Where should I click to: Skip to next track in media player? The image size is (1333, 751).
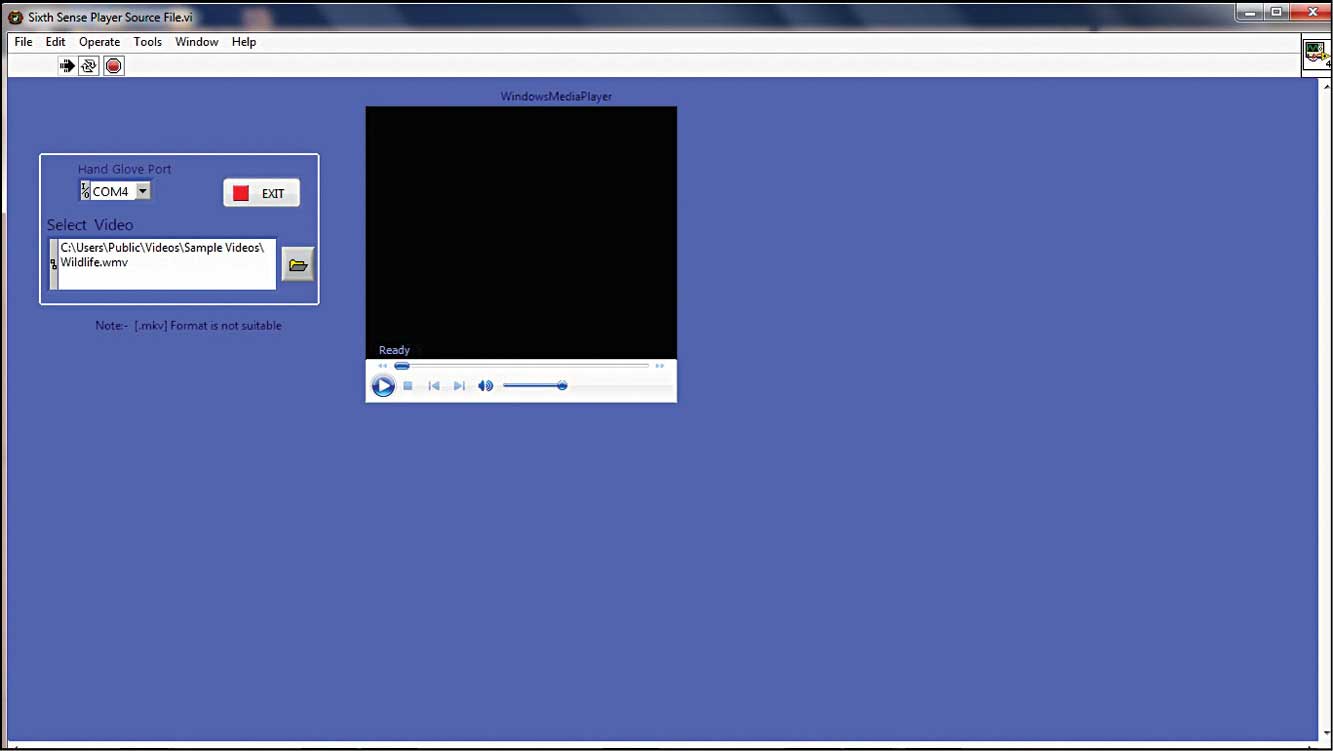[x=459, y=386]
